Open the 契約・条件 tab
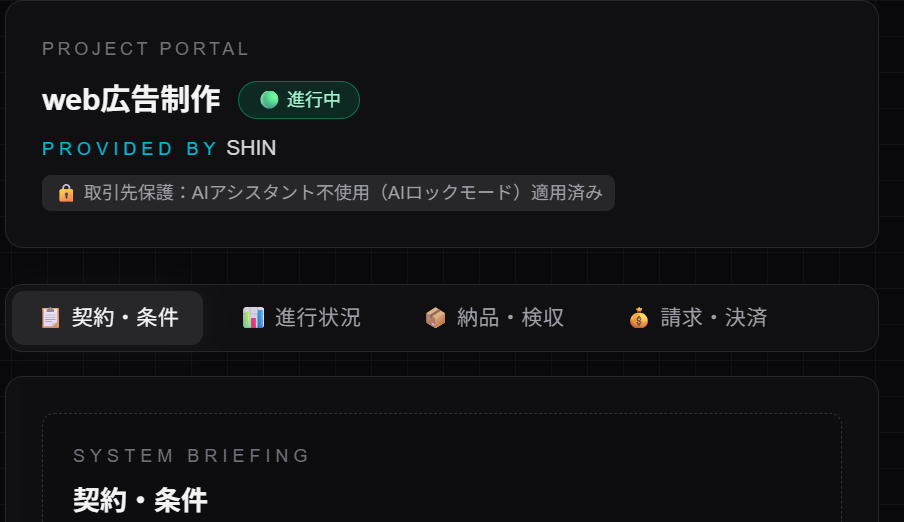 coord(107,318)
